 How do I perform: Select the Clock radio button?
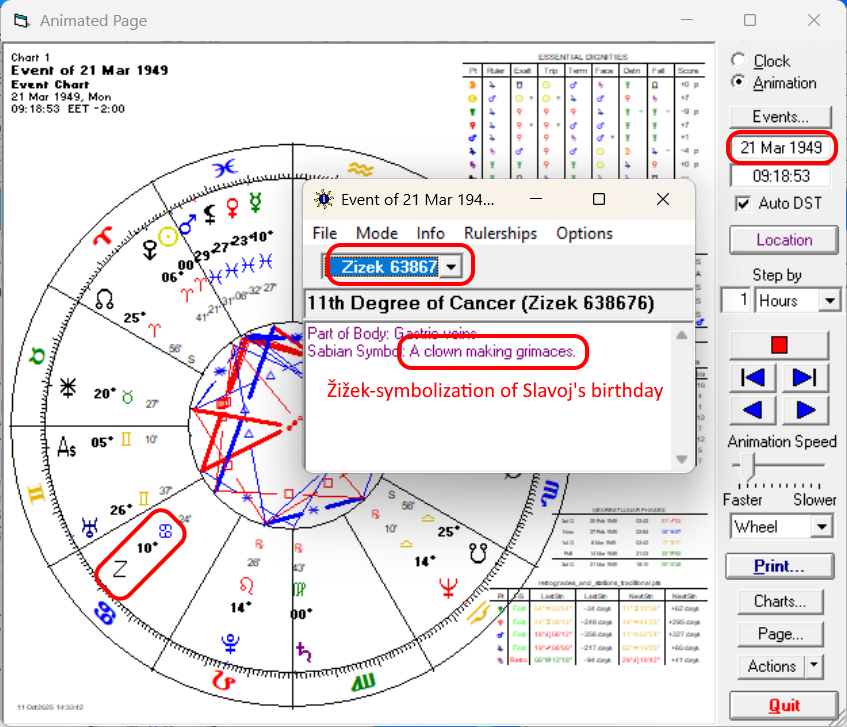click(x=738, y=60)
